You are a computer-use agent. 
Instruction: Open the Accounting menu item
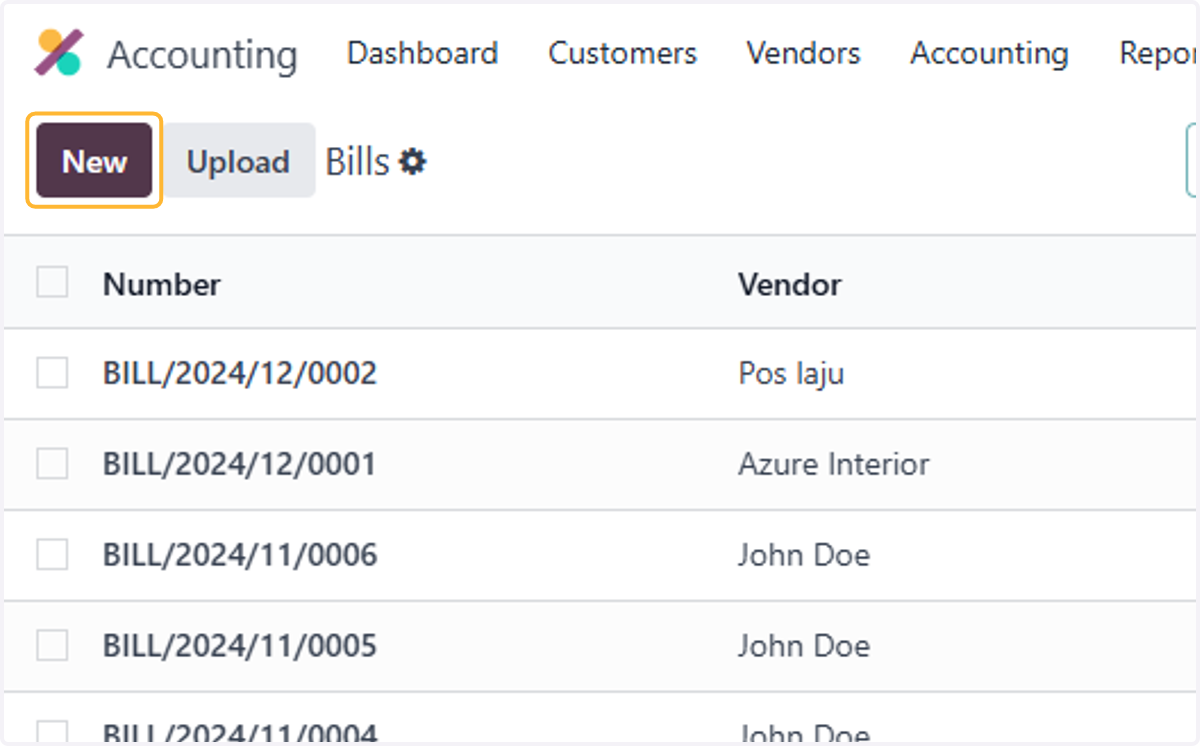click(989, 53)
